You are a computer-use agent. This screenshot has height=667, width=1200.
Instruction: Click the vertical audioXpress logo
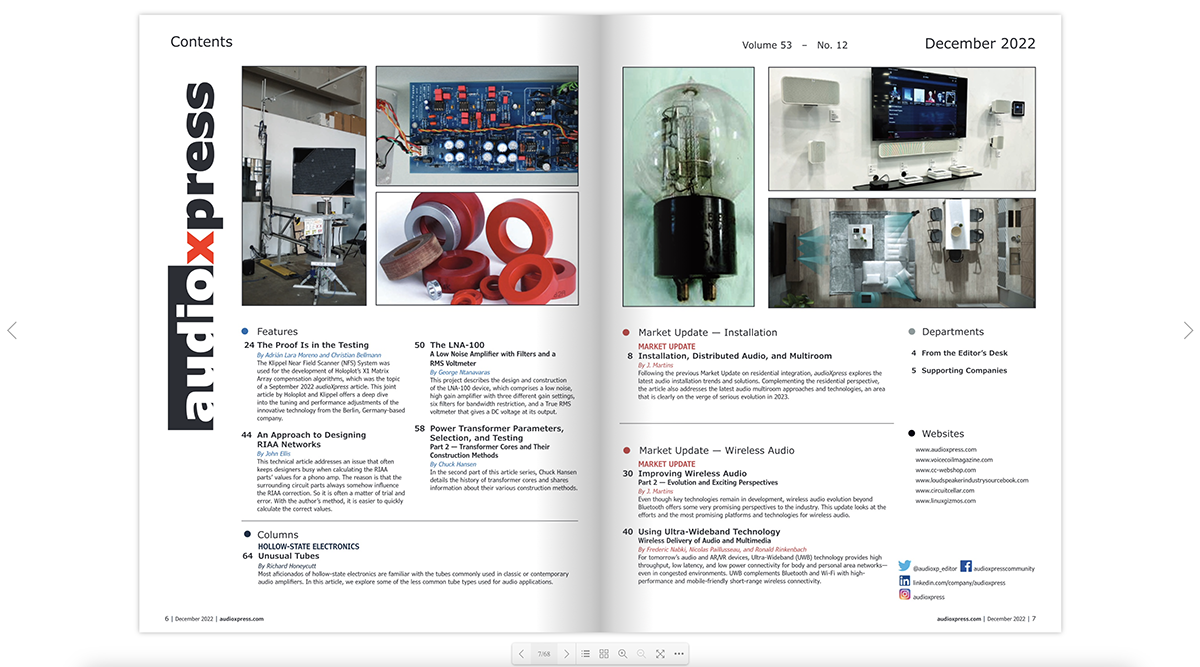[190, 256]
